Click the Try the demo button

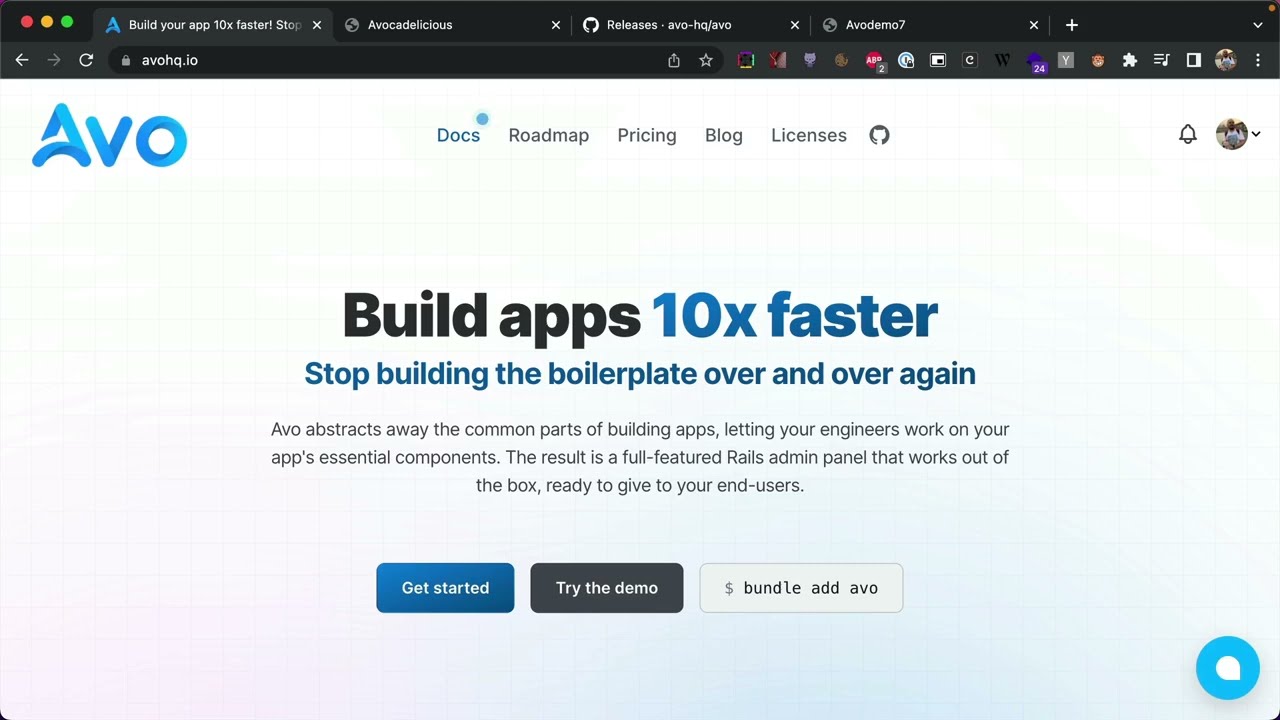(x=607, y=588)
